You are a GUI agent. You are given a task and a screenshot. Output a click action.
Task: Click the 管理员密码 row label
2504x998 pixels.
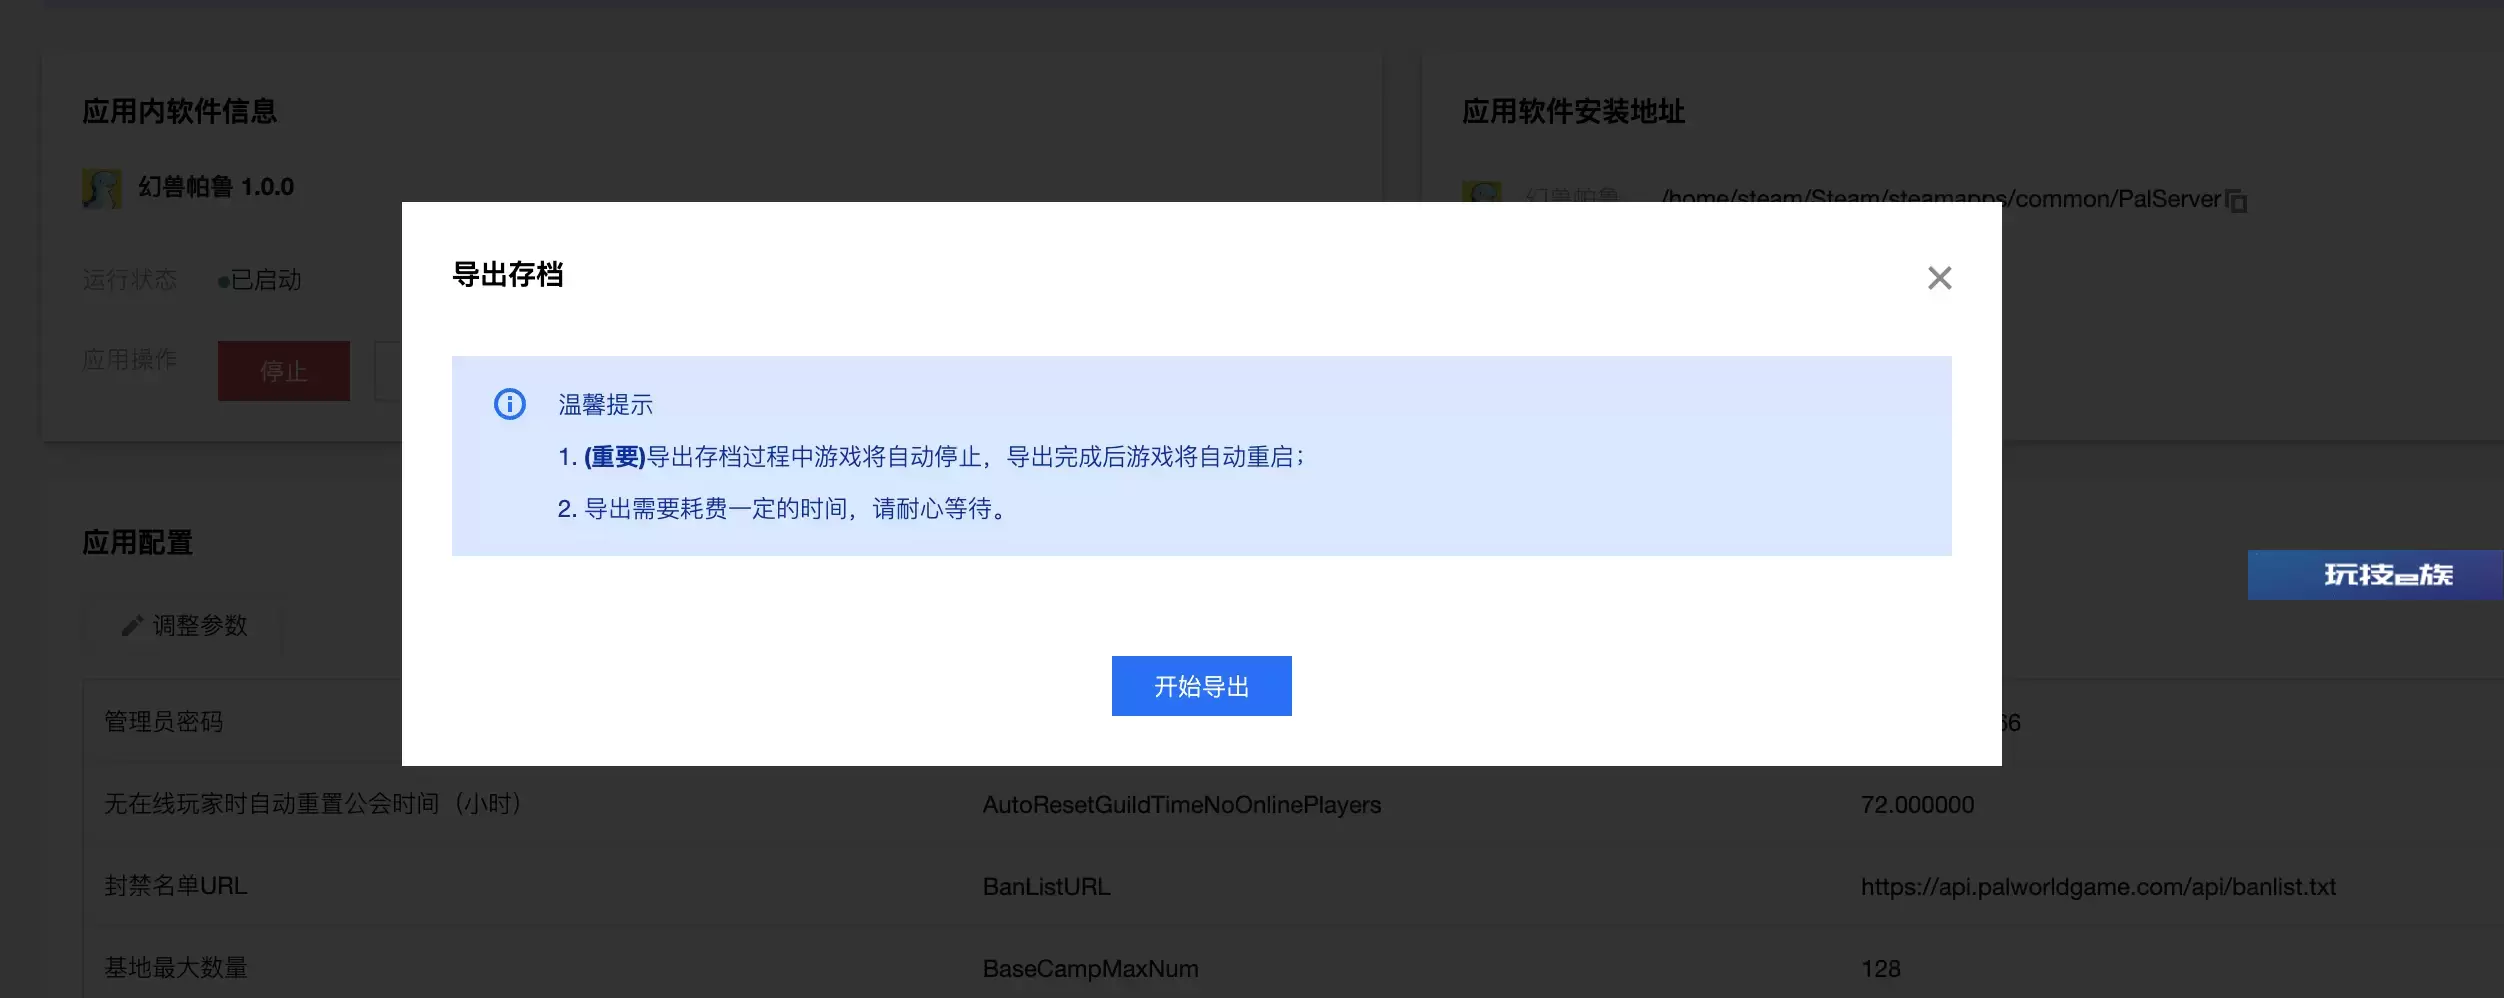[164, 722]
